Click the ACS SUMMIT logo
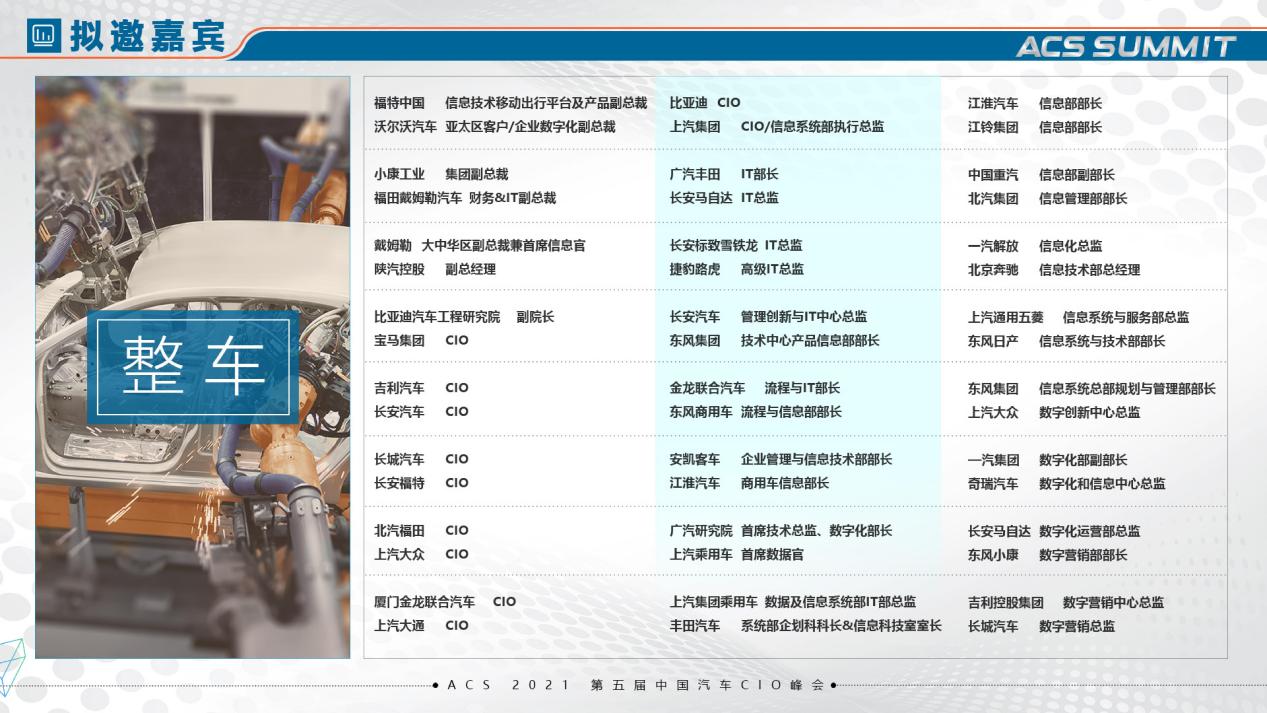Viewport: 1267px width, 713px height. click(x=1126, y=47)
